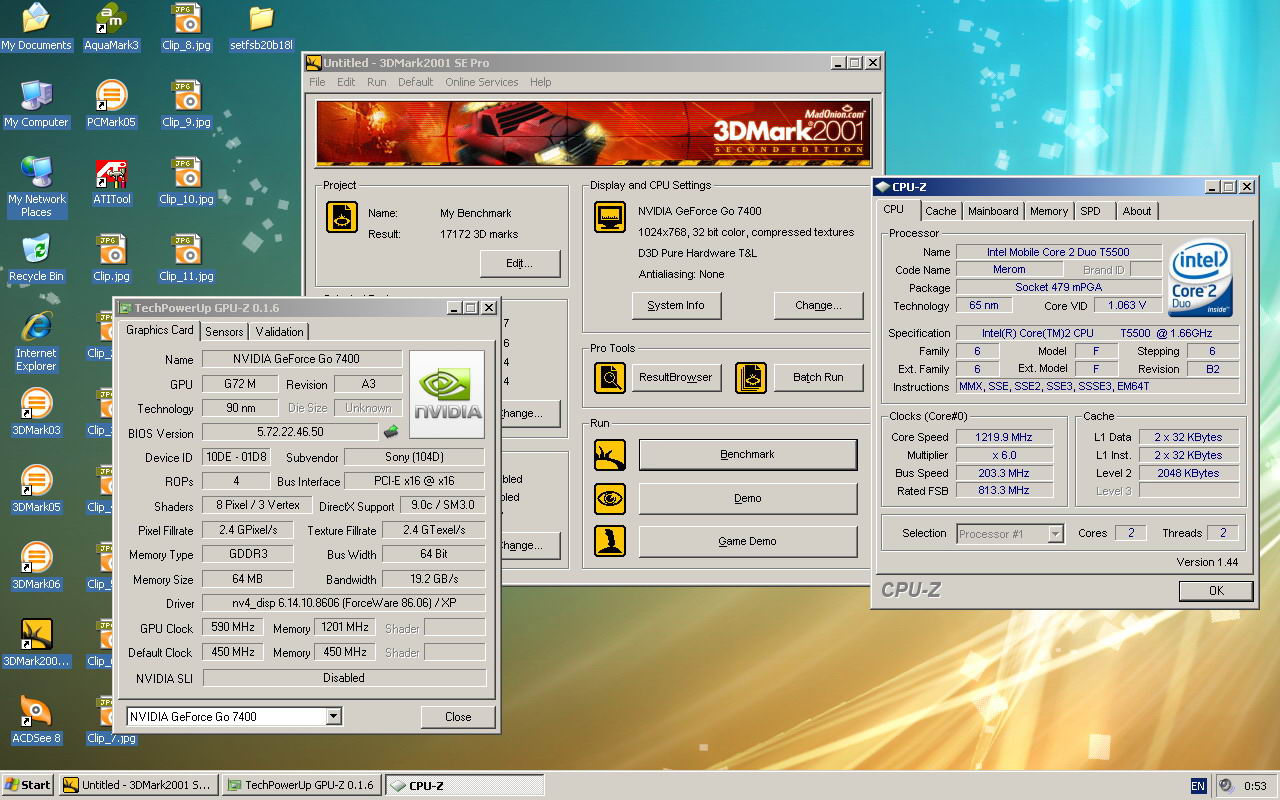Launch 3DMark06 desktop shortcut

[x=36, y=566]
